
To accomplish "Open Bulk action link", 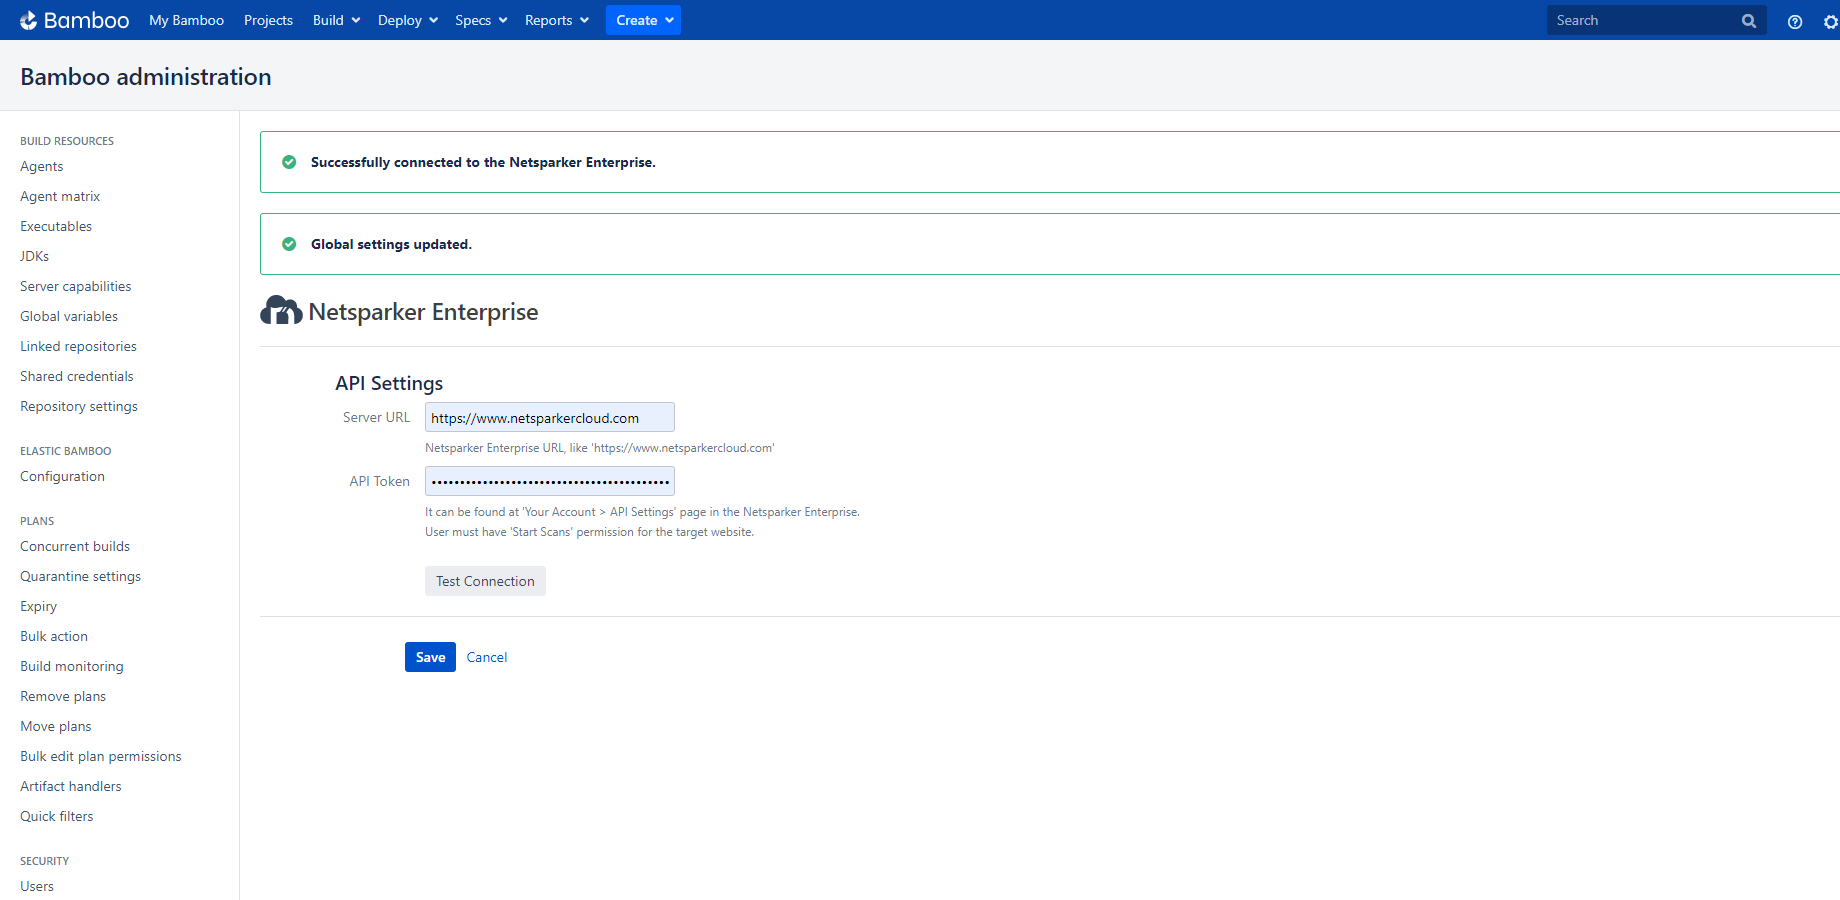I will 54,636.
